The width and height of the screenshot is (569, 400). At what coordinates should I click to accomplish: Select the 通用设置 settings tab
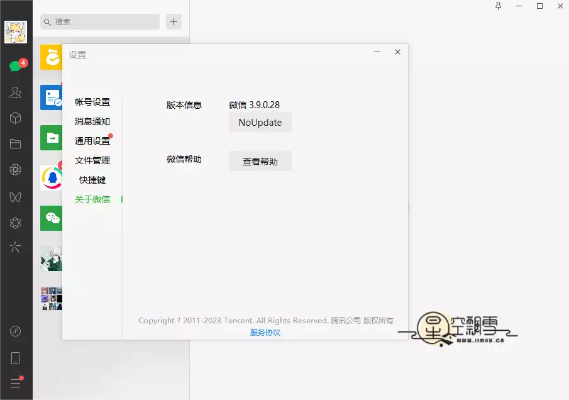(92, 141)
